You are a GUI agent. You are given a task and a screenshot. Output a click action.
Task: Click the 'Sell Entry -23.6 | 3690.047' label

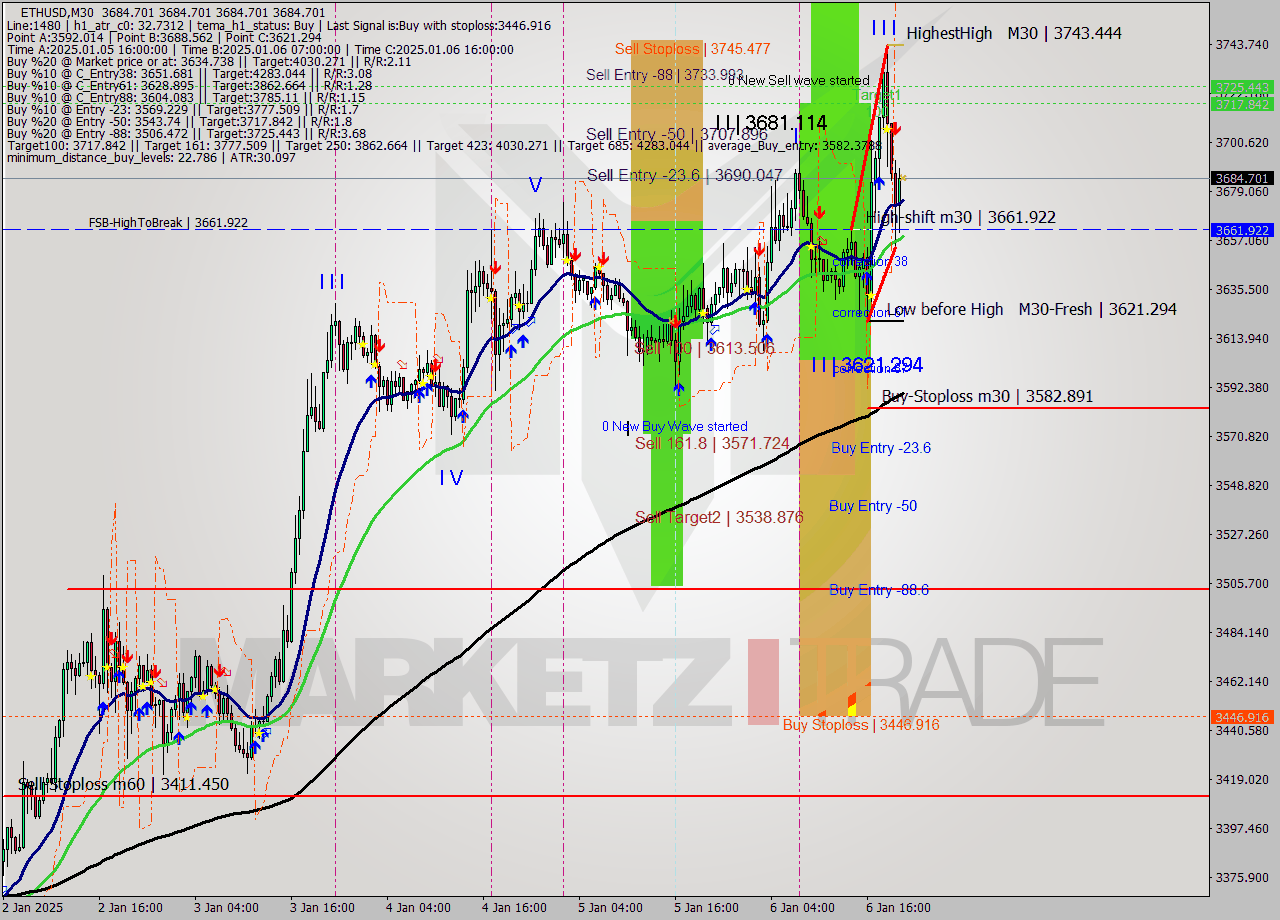[684, 175]
